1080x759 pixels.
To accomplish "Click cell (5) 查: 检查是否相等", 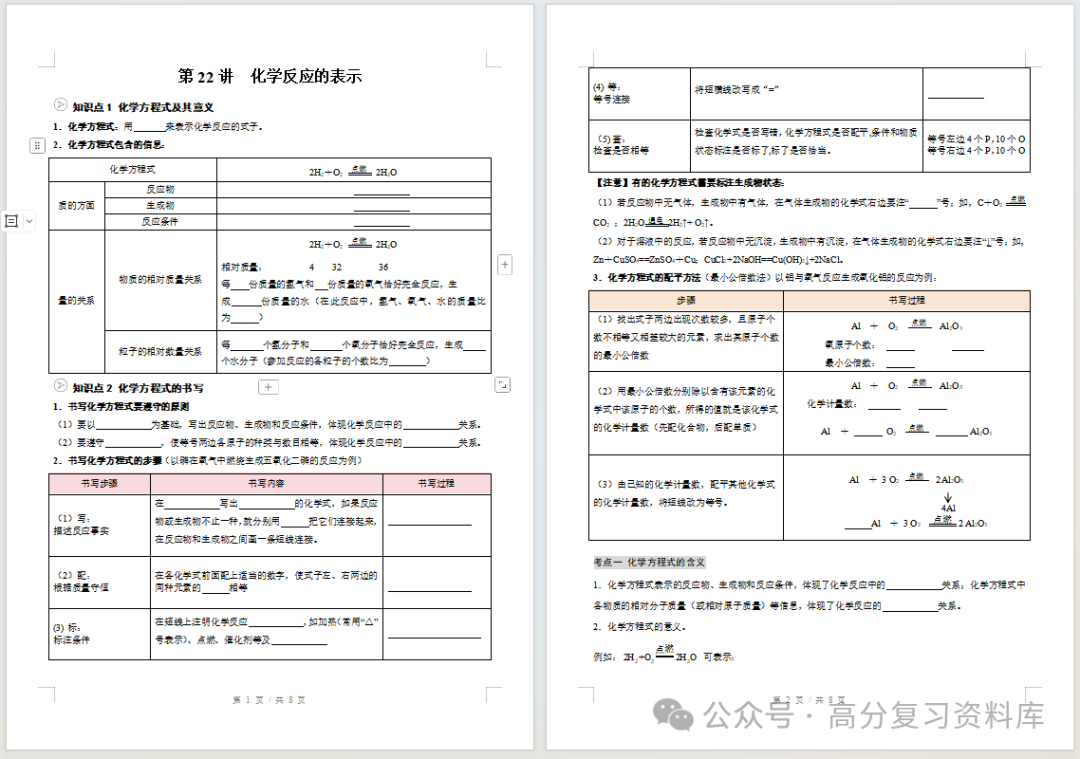I will click(639, 145).
